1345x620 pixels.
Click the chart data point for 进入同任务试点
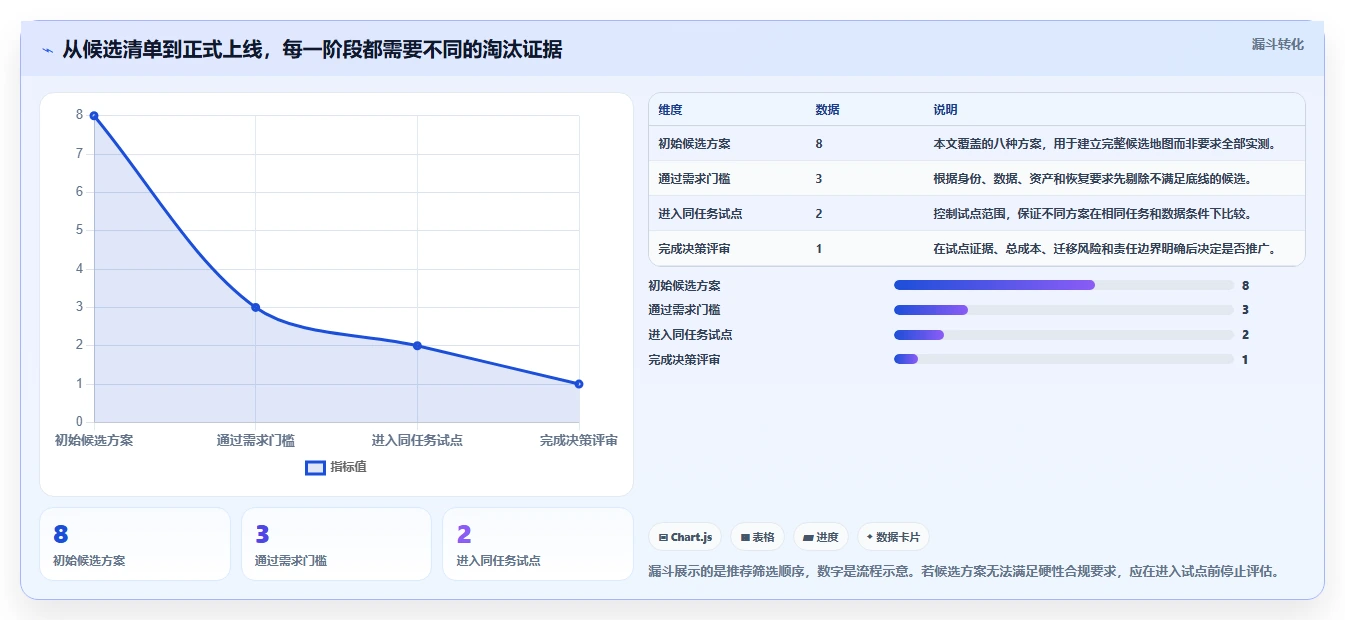tap(417, 346)
